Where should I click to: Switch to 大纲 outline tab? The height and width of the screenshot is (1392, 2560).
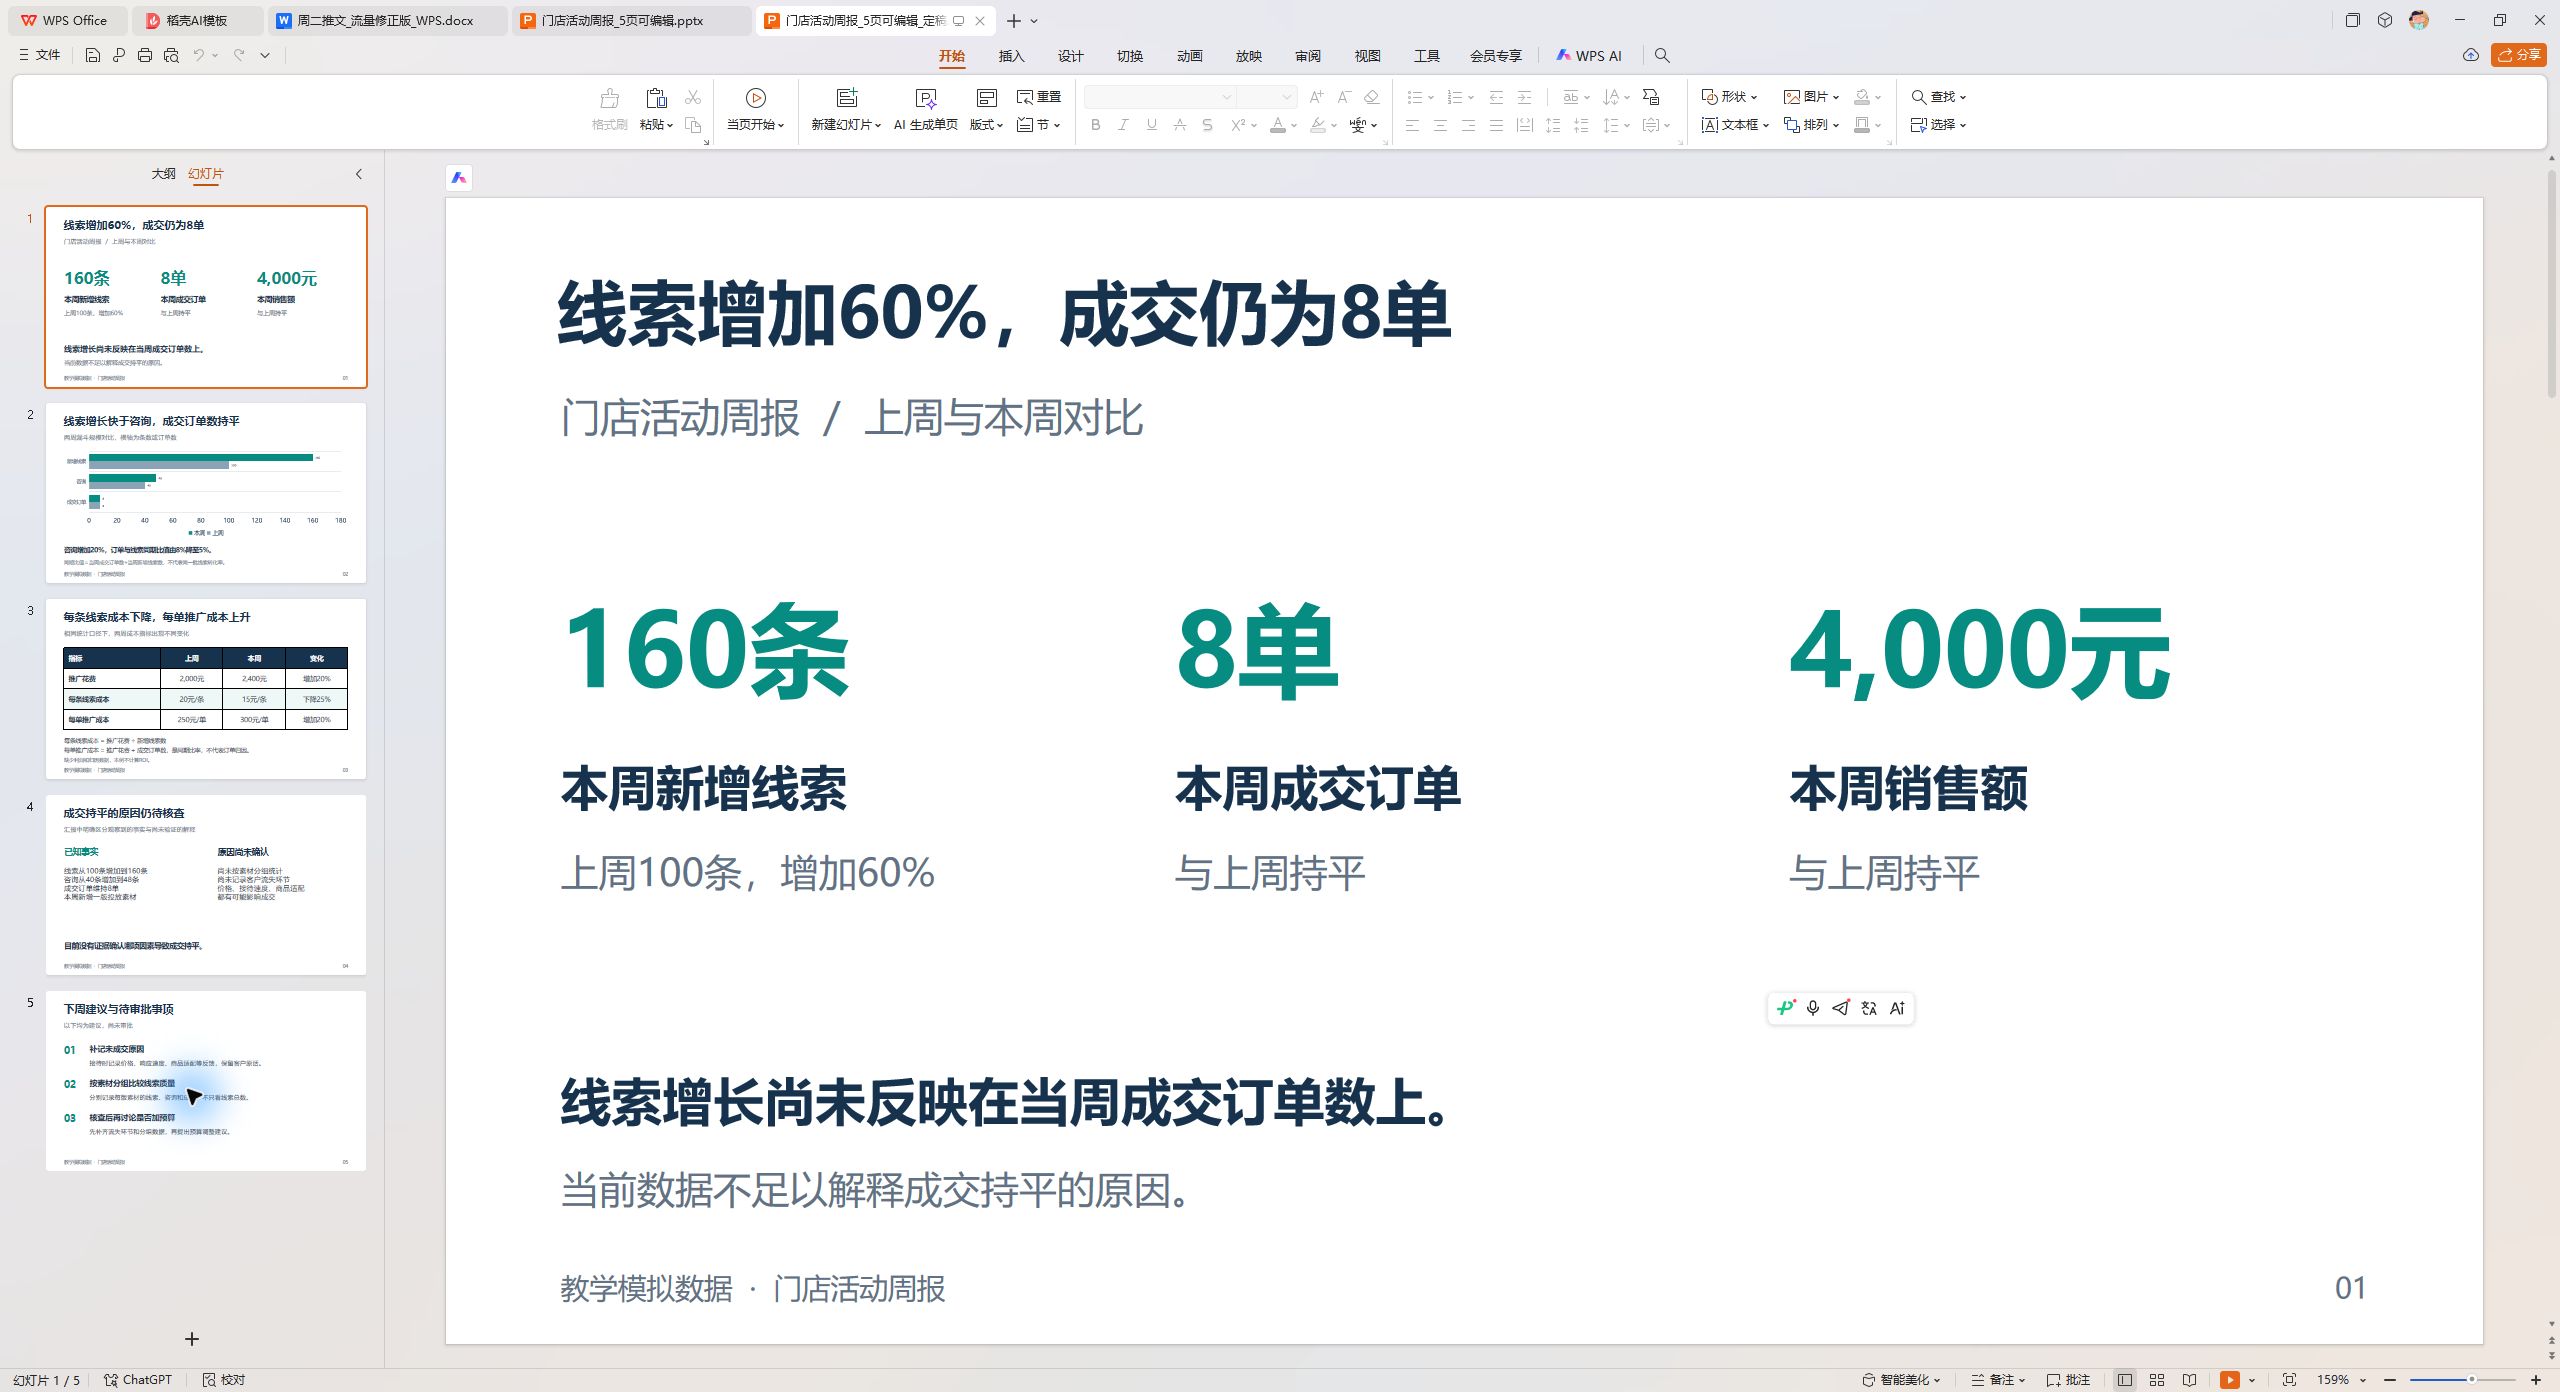click(163, 174)
